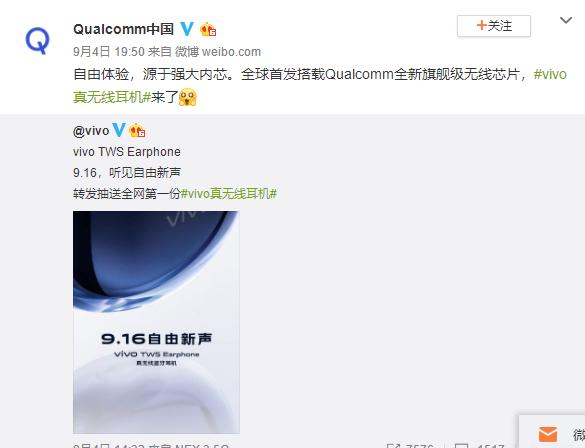Viewport: 585px width, 448px height.
Task: Open the @vivo account link
Action: pos(91,131)
